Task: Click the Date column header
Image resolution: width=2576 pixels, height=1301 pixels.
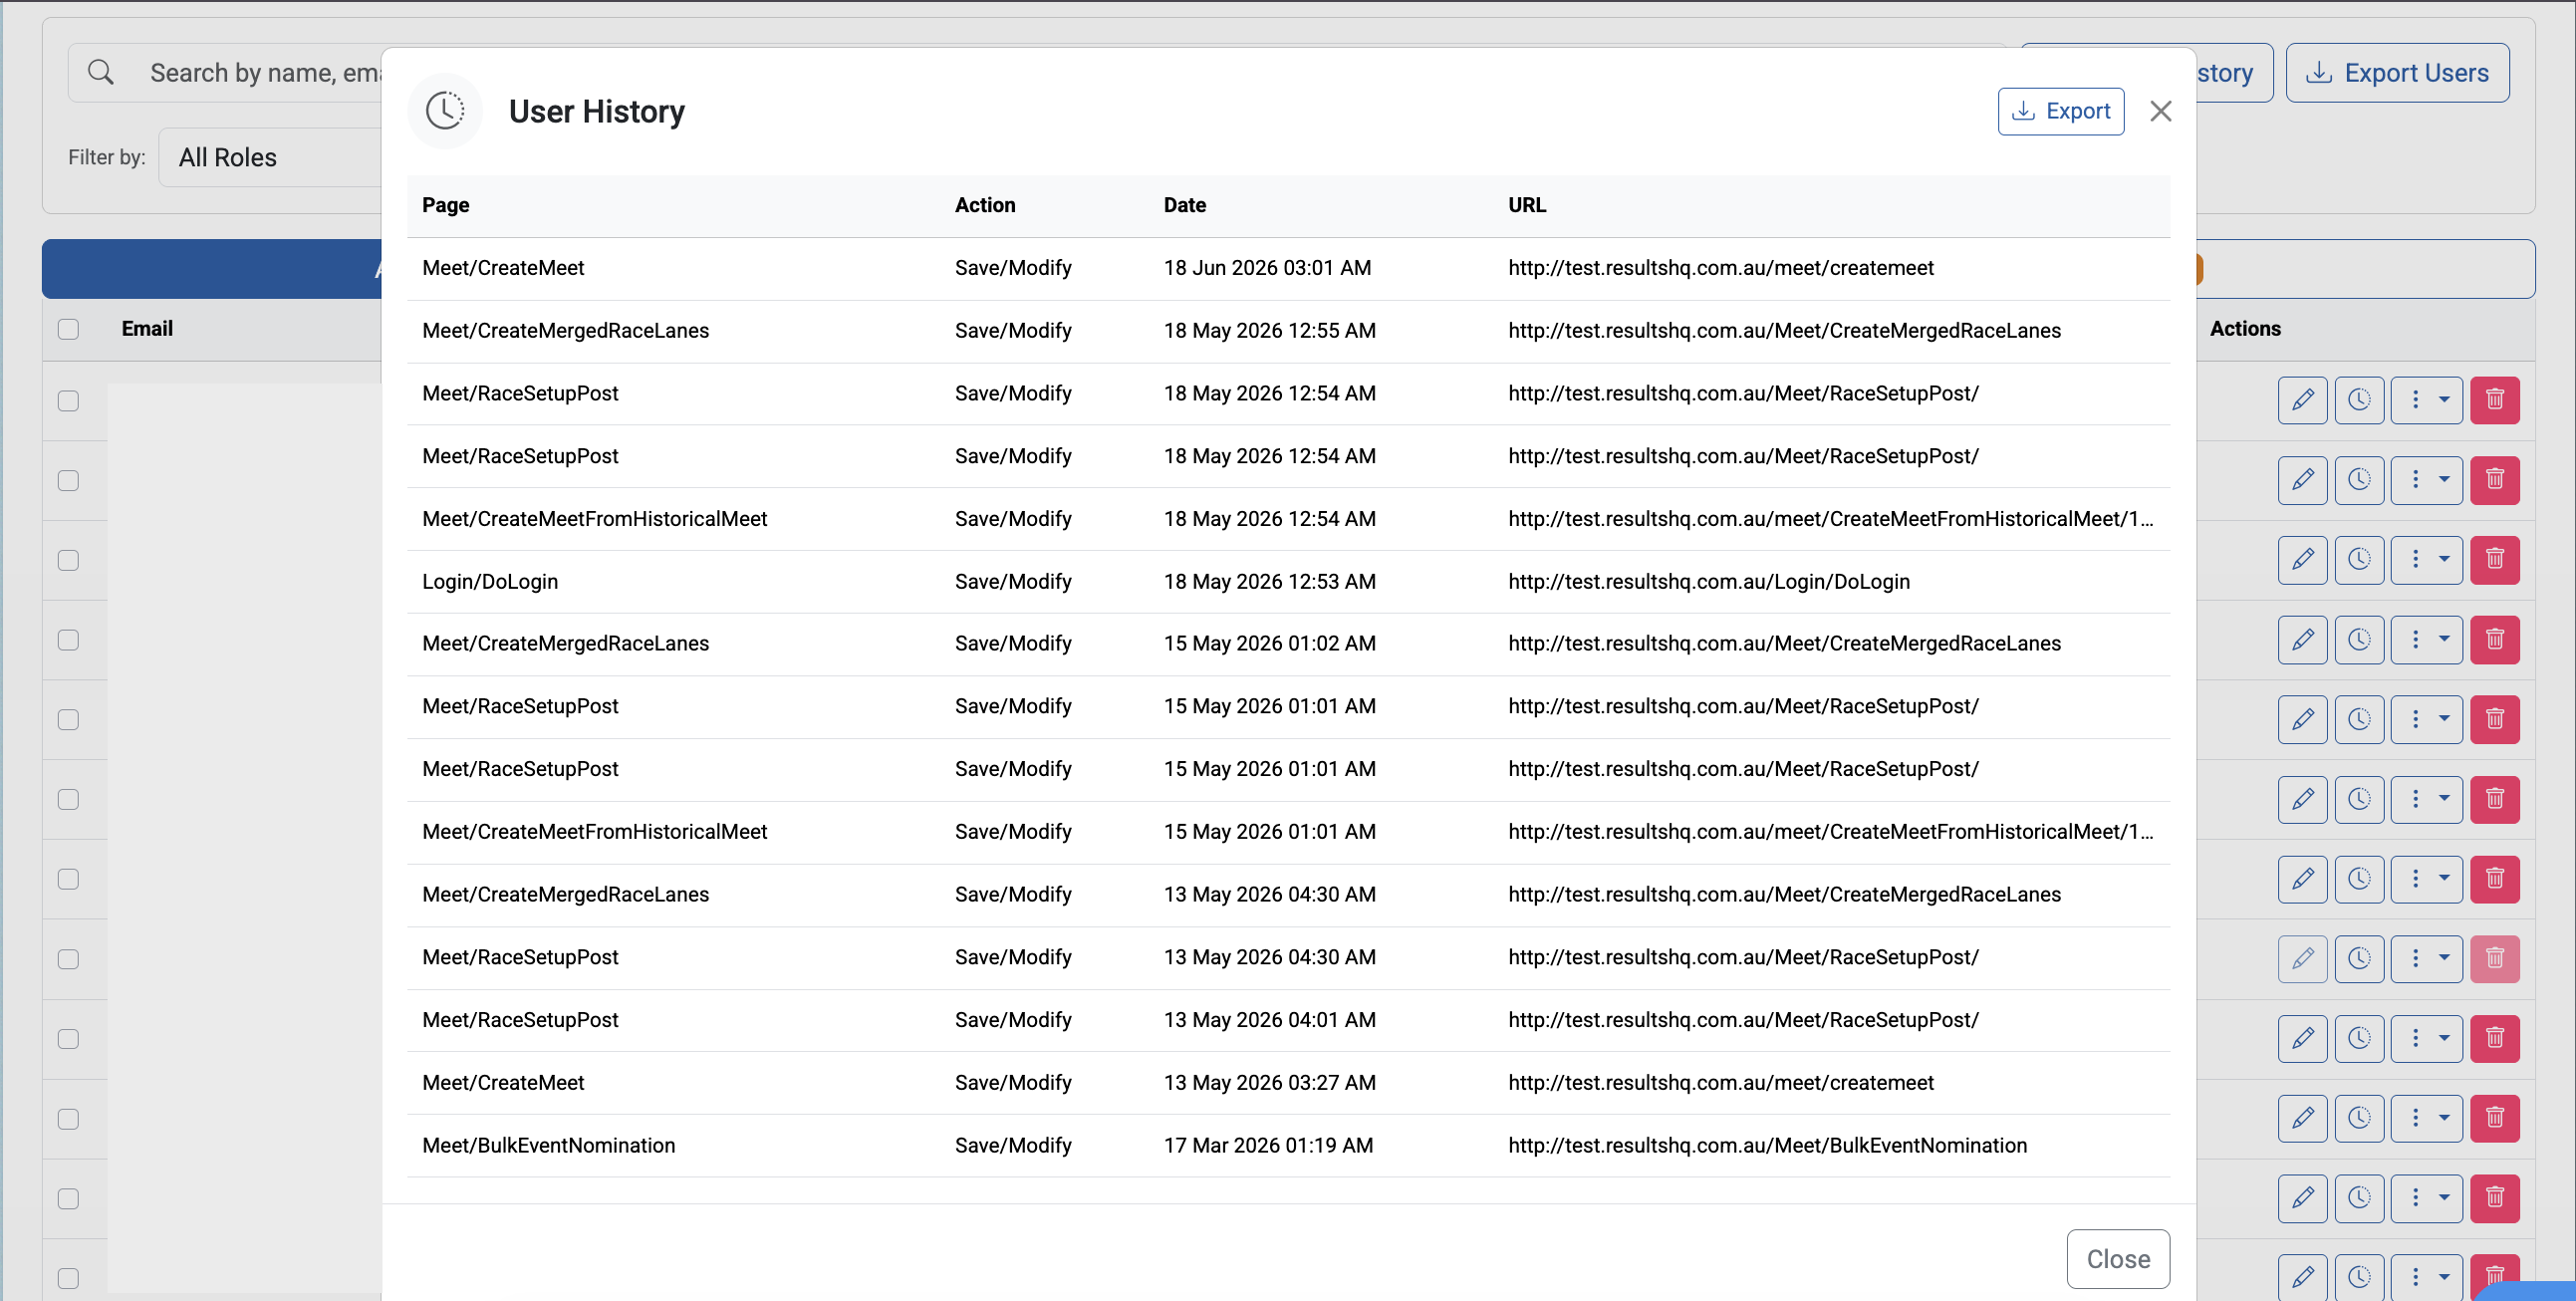Action: pos(1184,205)
